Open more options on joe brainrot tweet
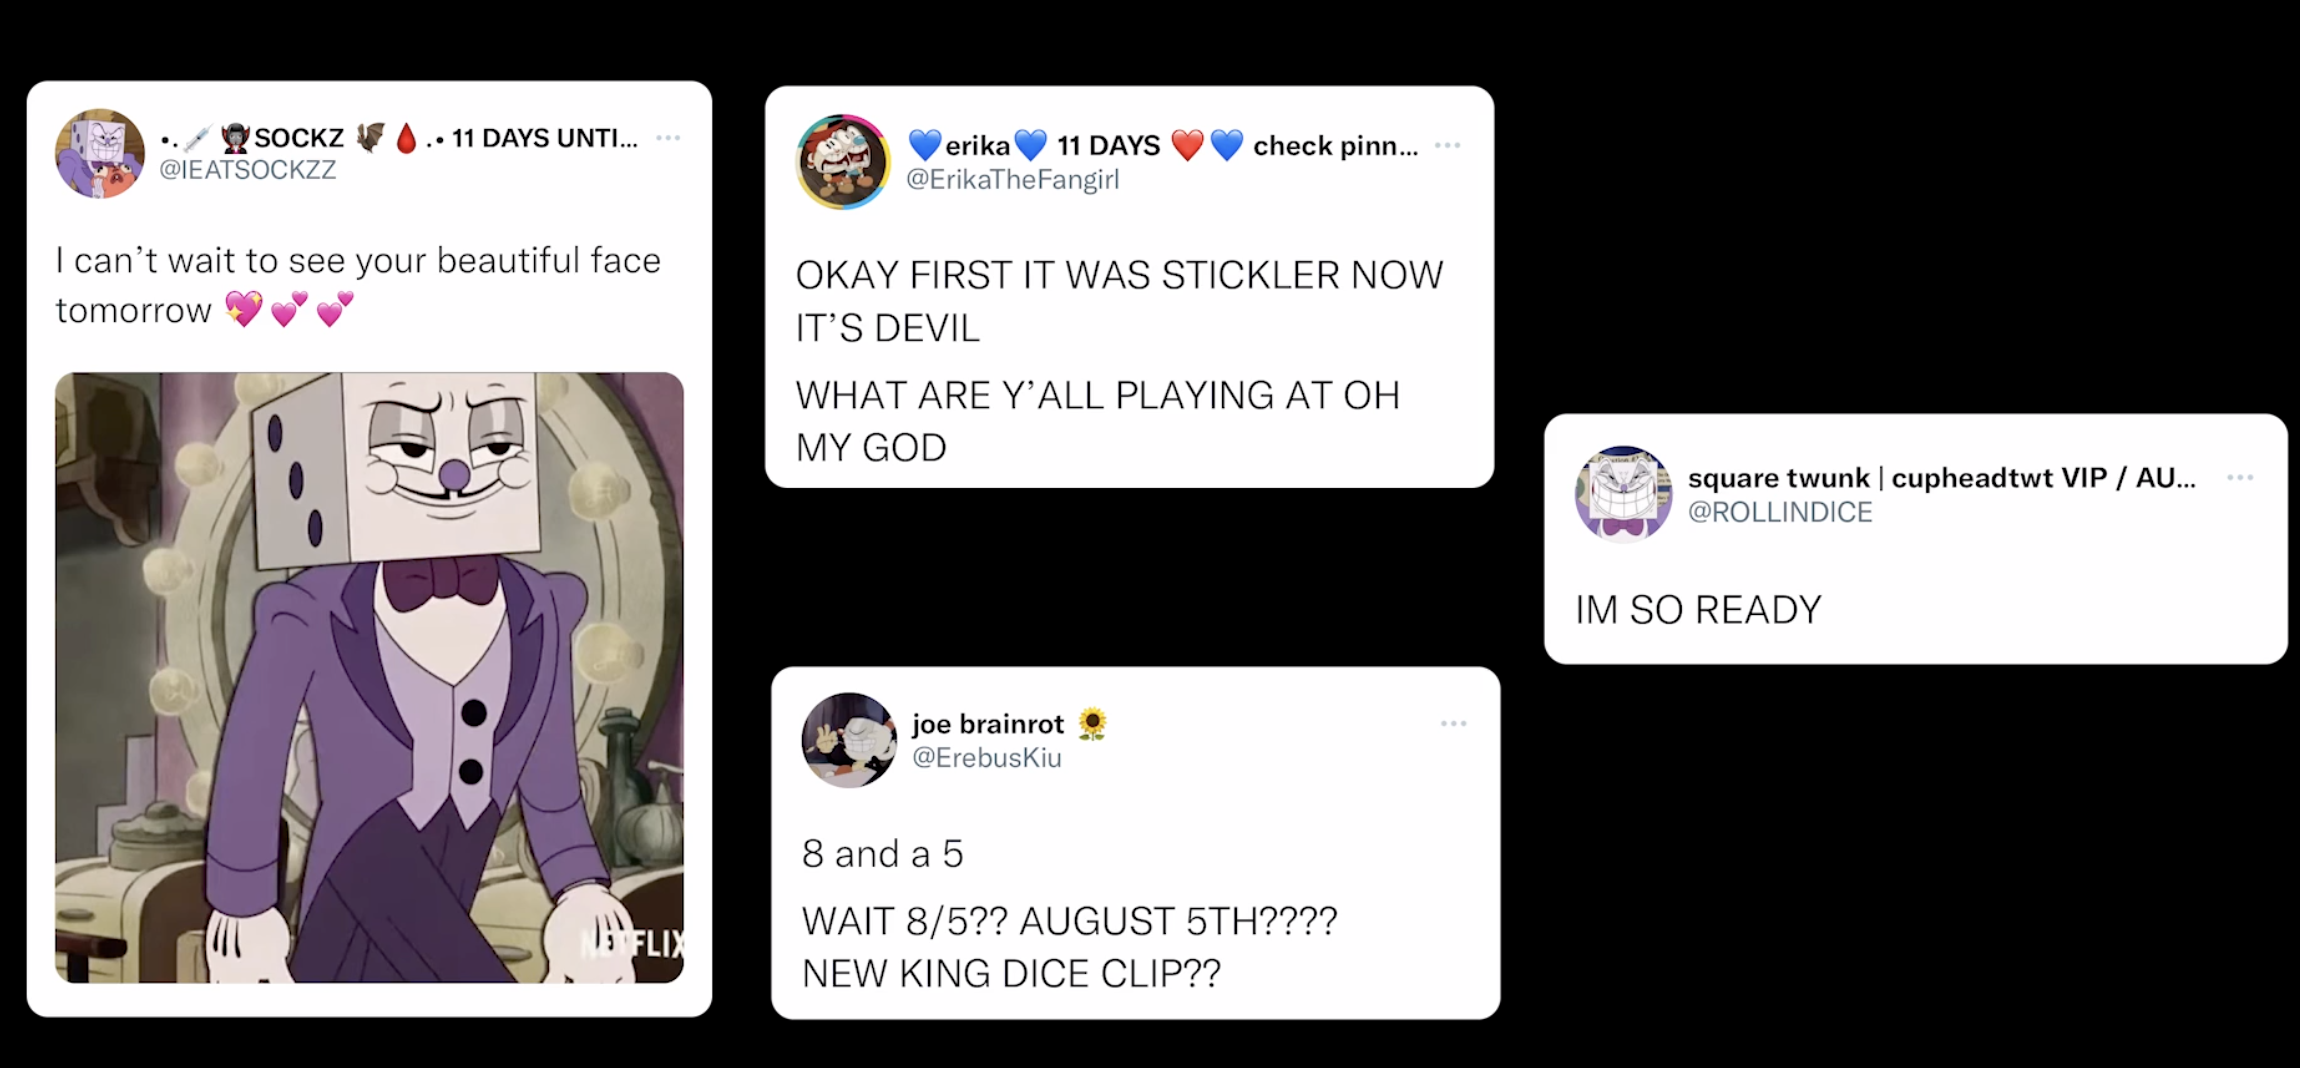This screenshot has width=2300, height=1068. click(1453, 723)
